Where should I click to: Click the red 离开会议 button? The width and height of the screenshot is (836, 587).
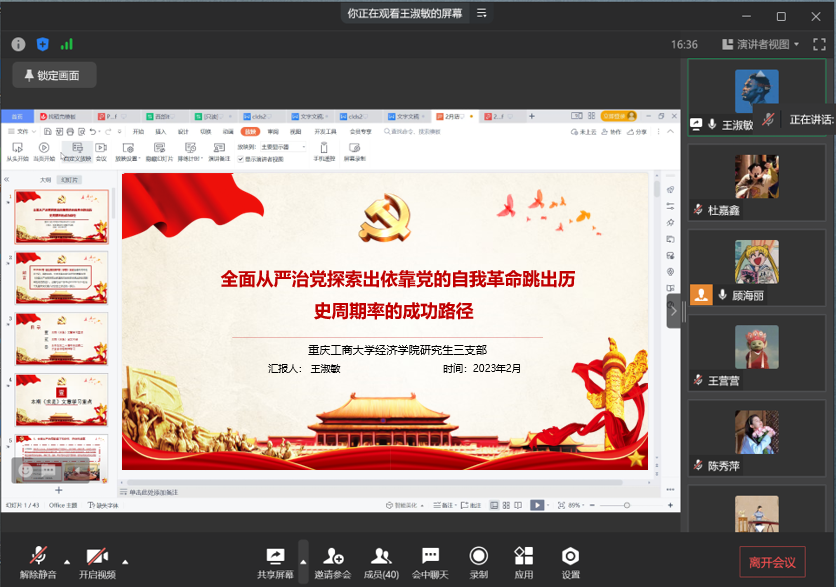(x=772, y=562)
